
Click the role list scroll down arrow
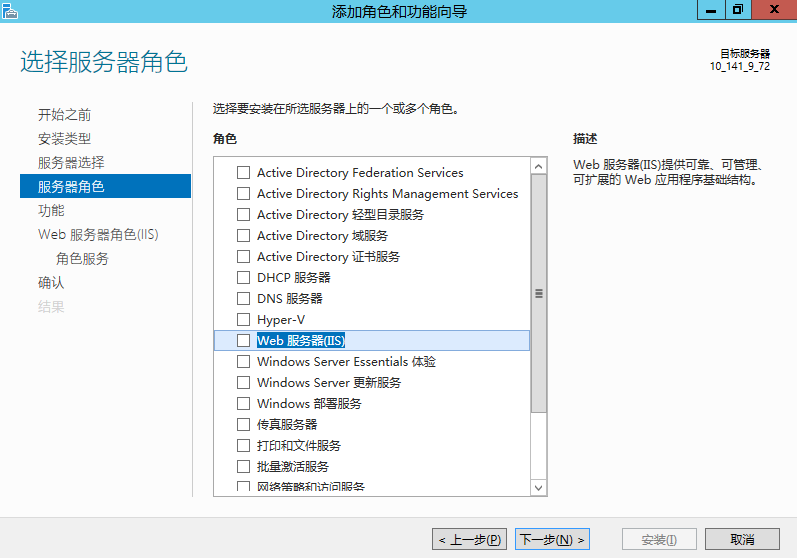[x=539, y=487]
